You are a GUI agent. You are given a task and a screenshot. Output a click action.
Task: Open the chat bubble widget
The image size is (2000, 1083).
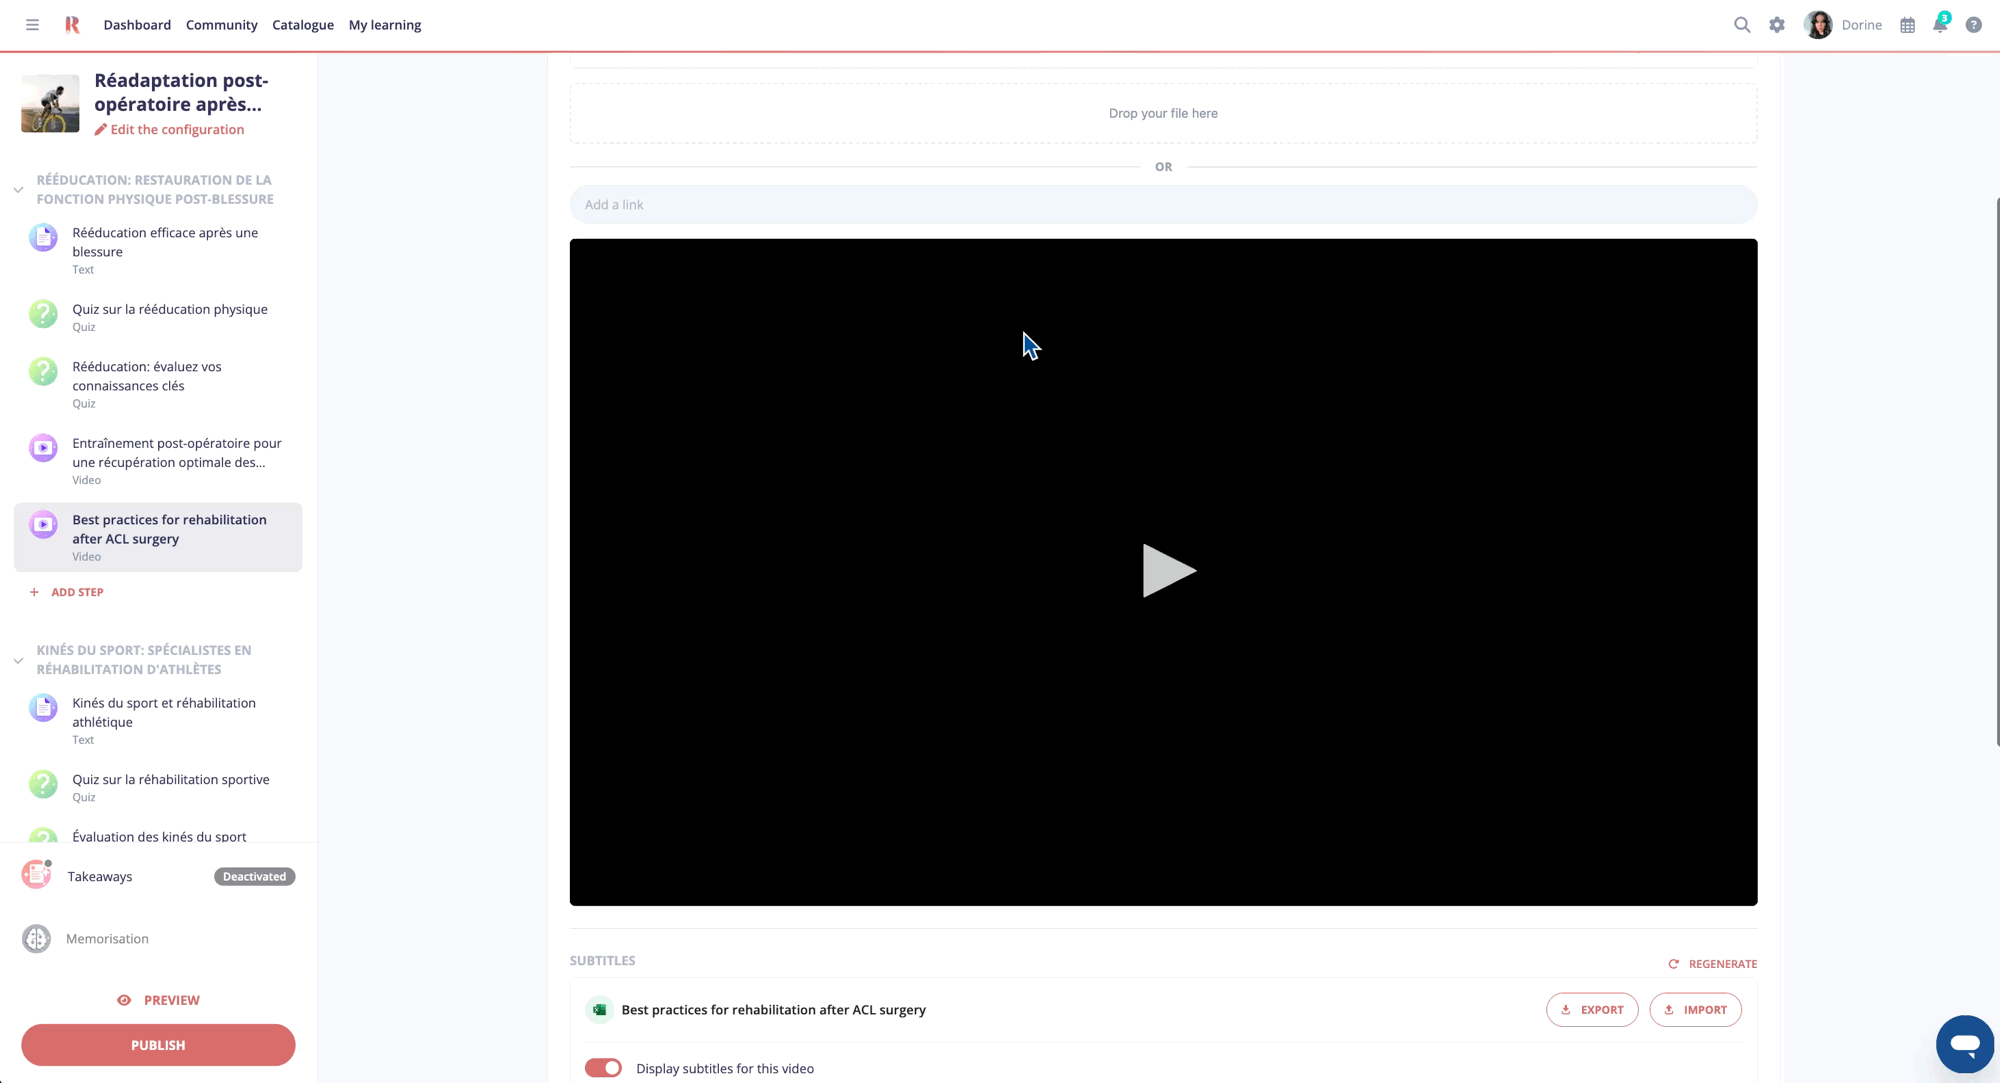[1964, 1043]
